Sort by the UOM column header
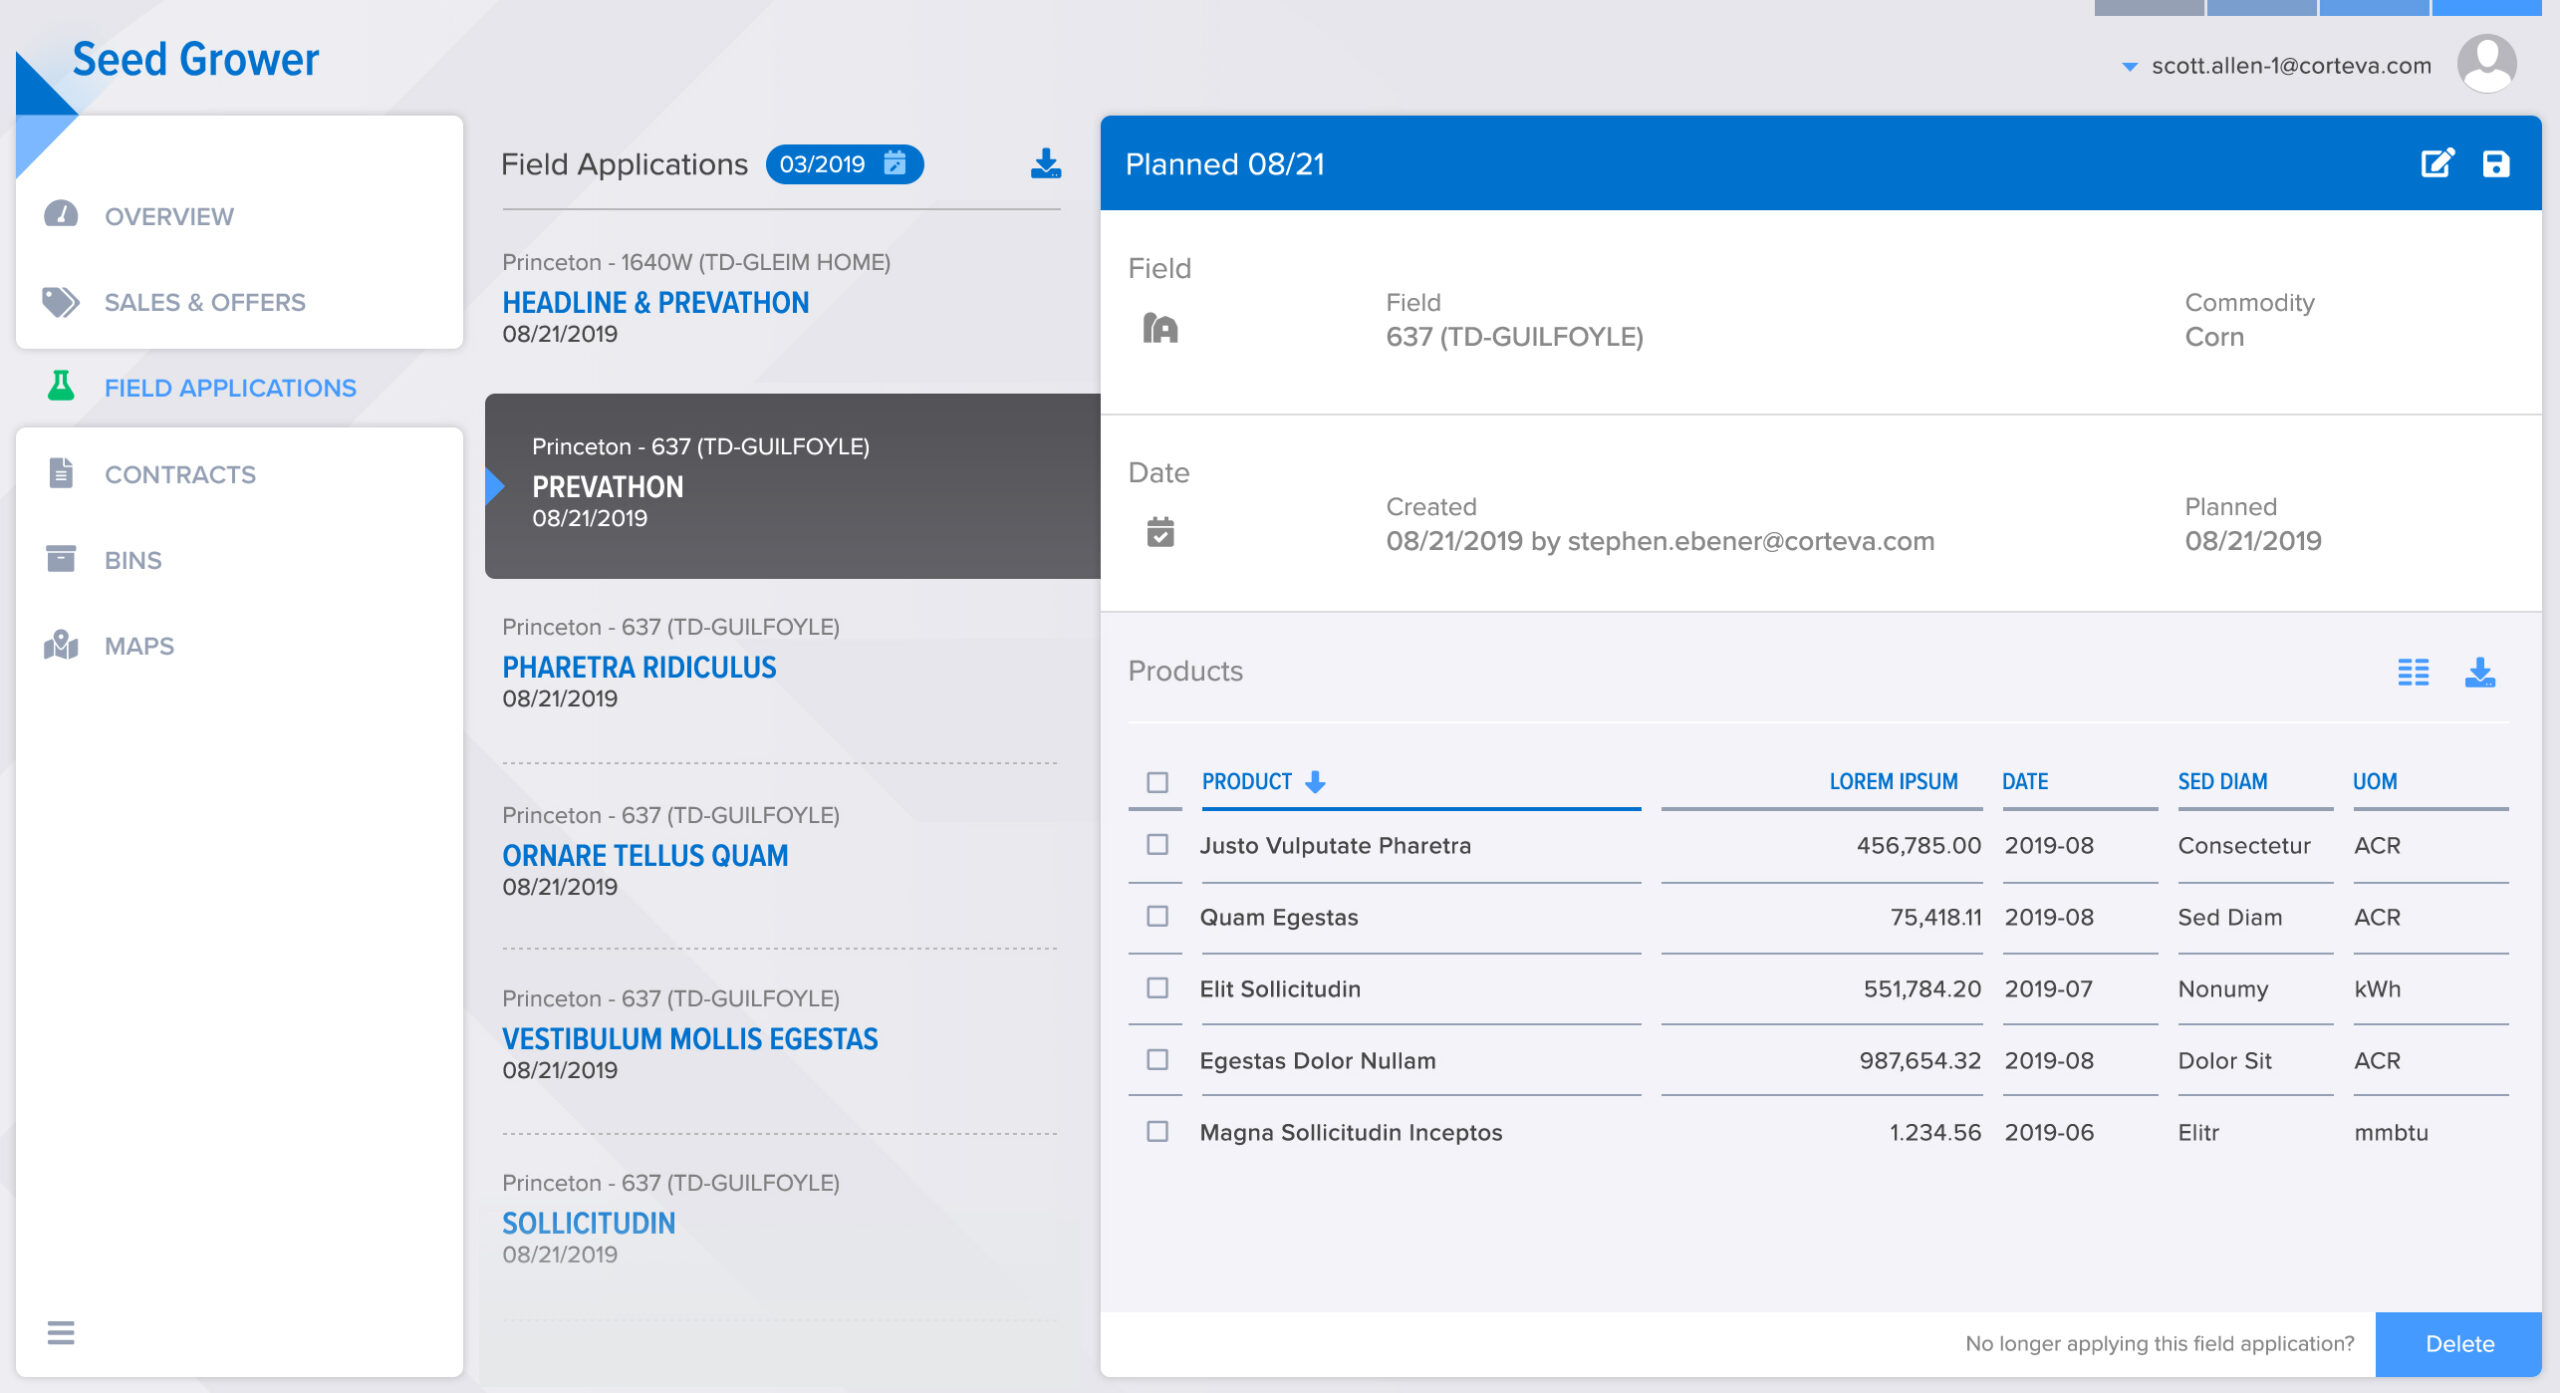 [x=2375, y=781]
